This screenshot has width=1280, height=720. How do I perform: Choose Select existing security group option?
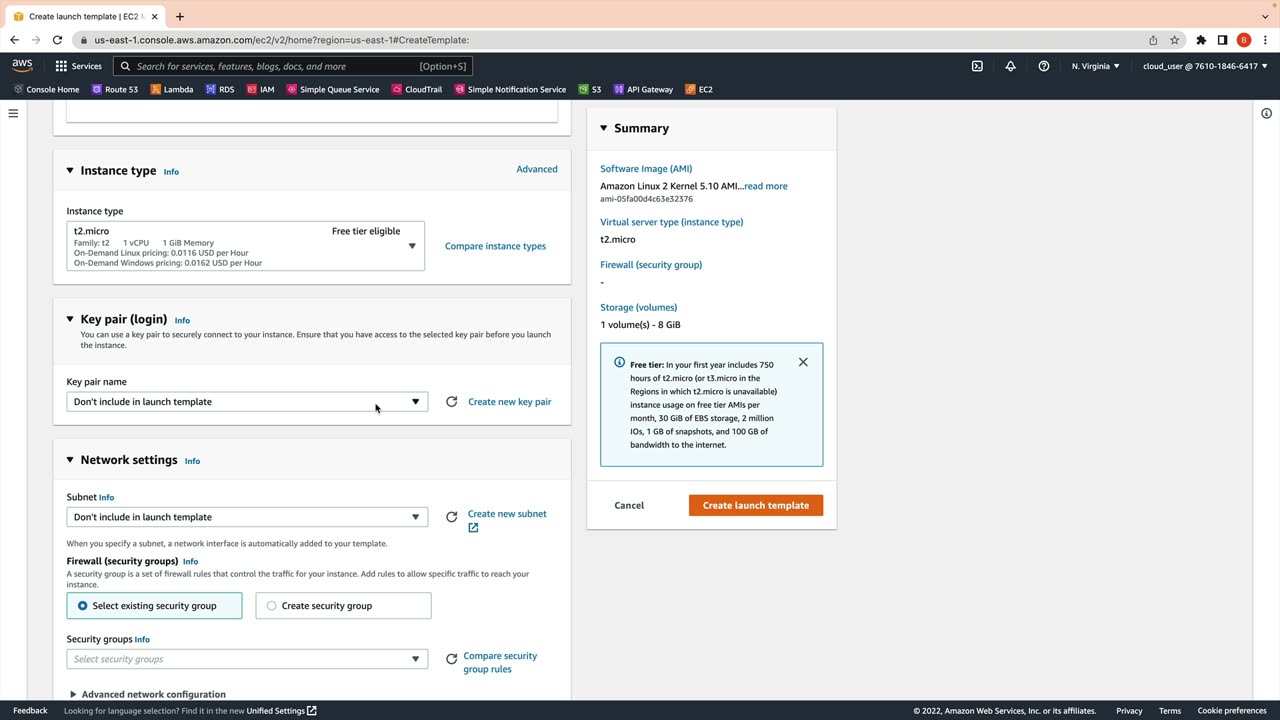154,606
